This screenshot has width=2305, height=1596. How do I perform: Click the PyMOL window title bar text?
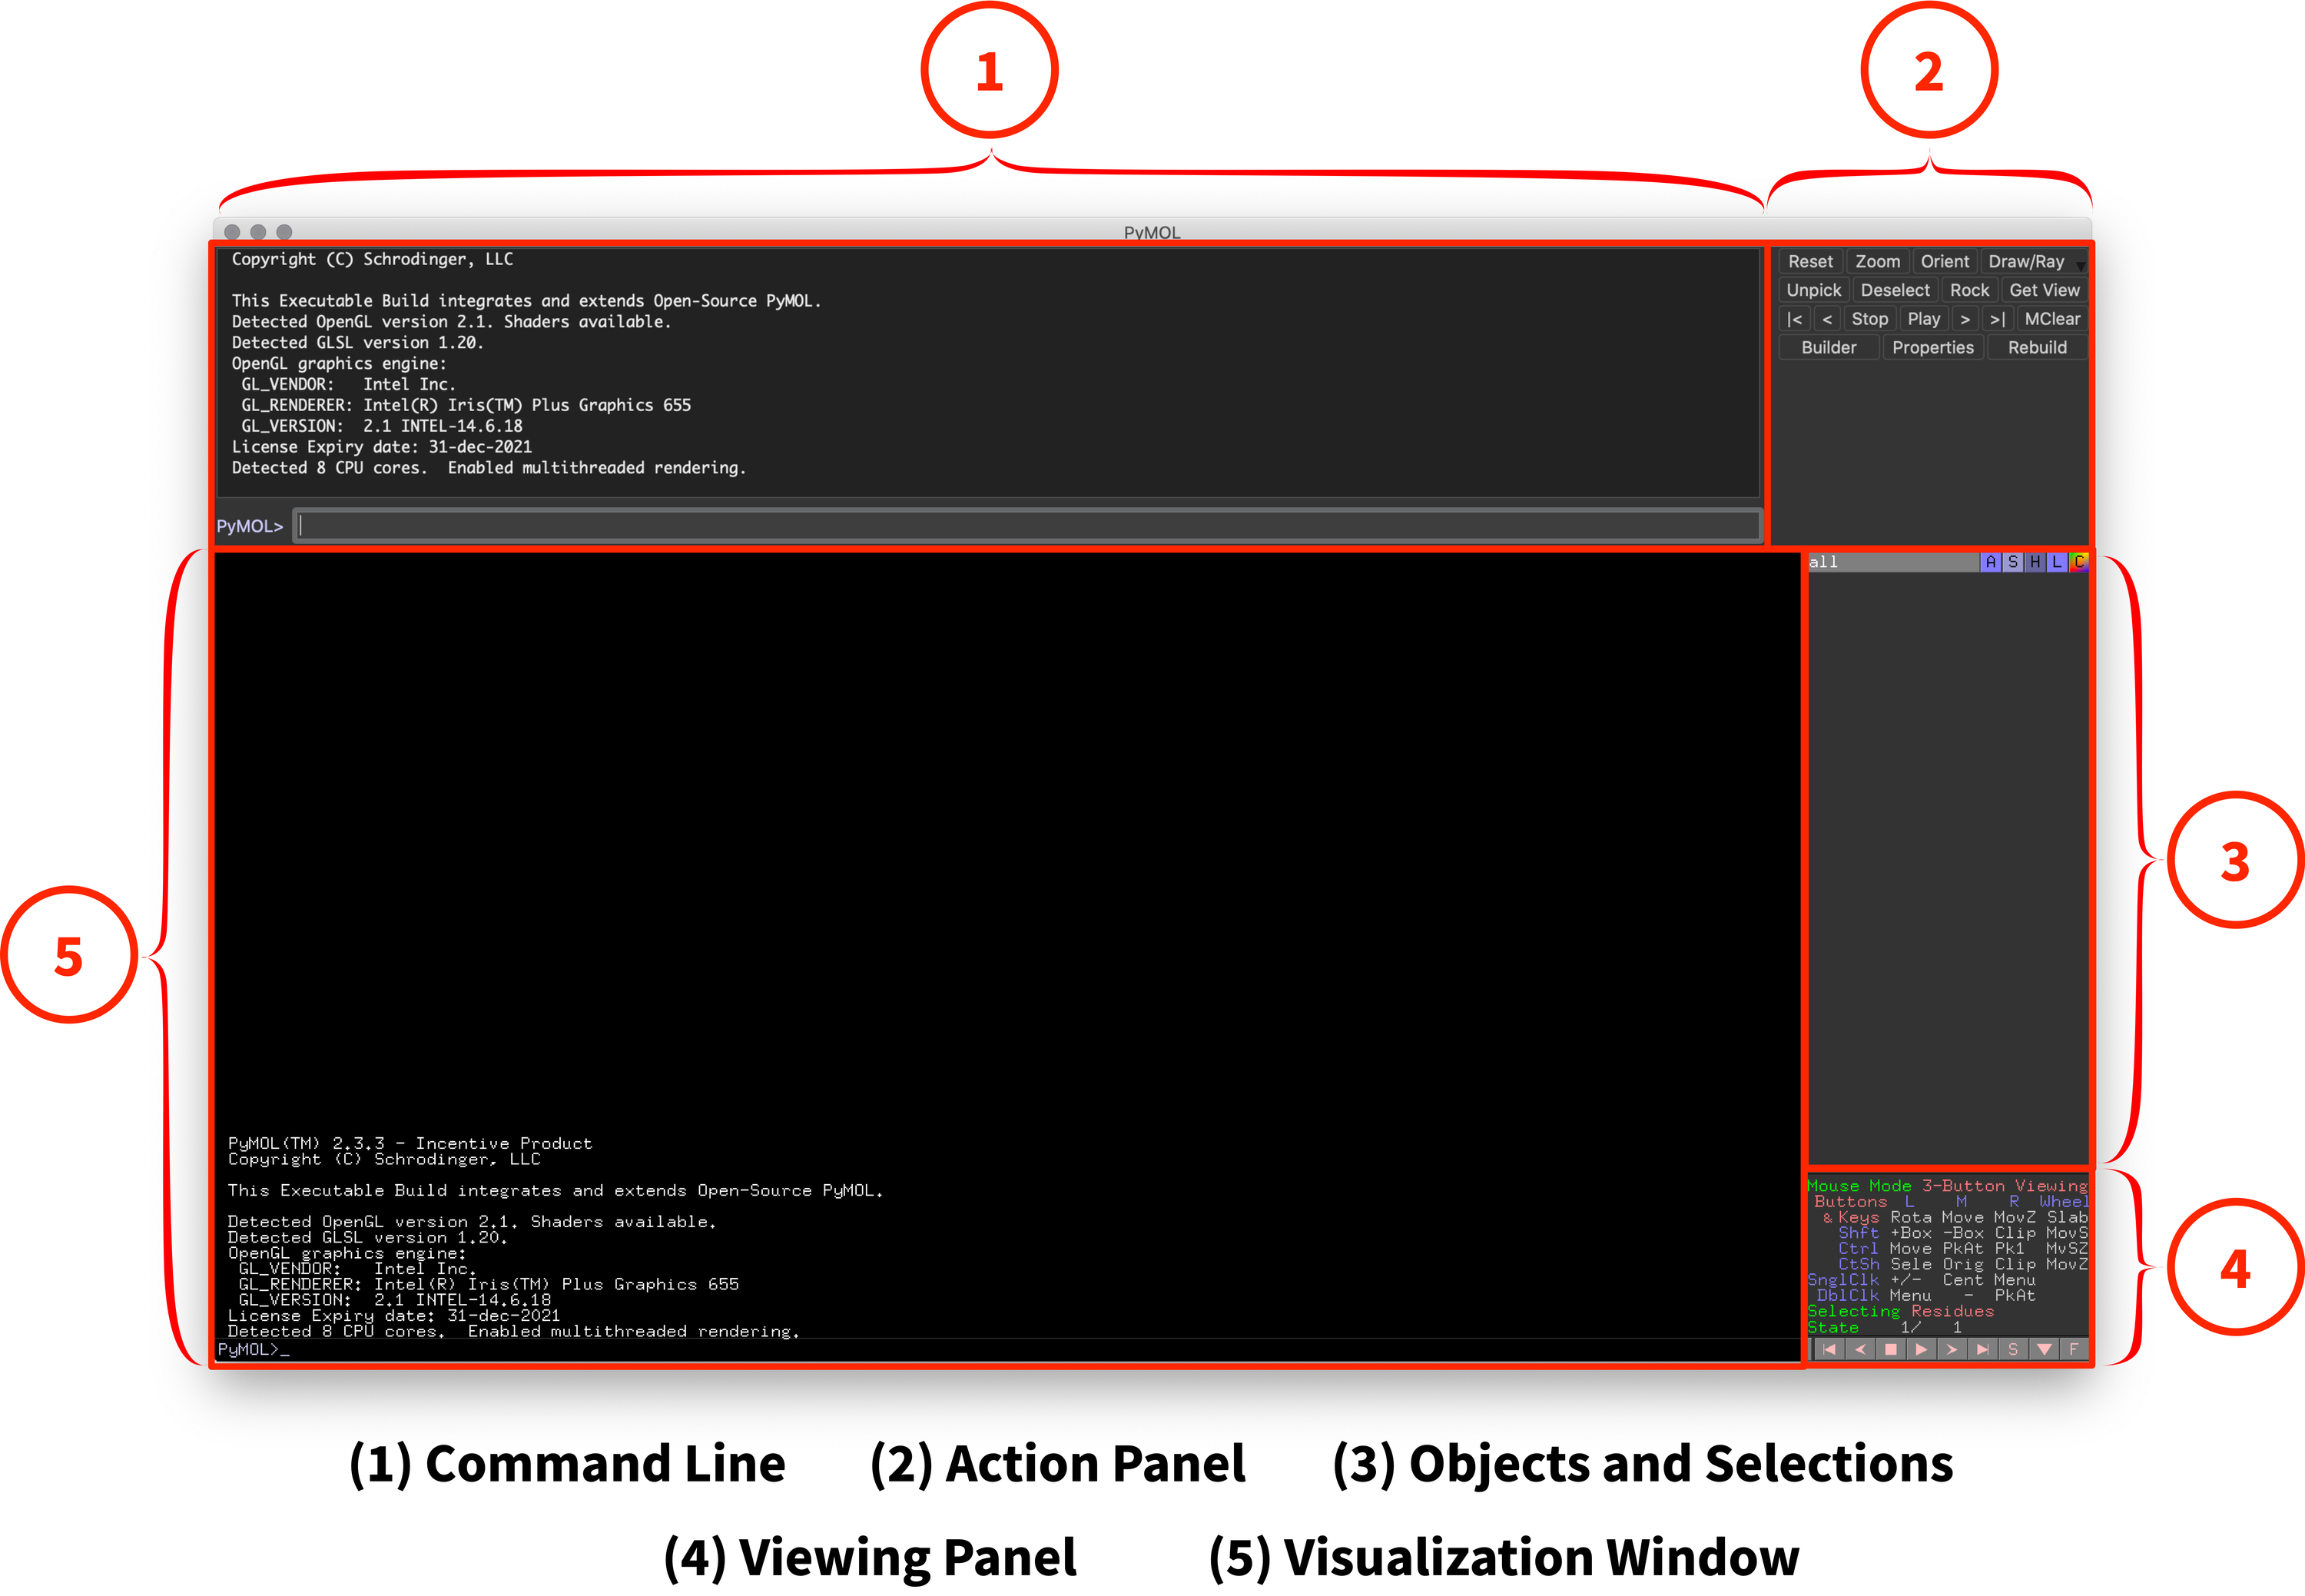1151,232
